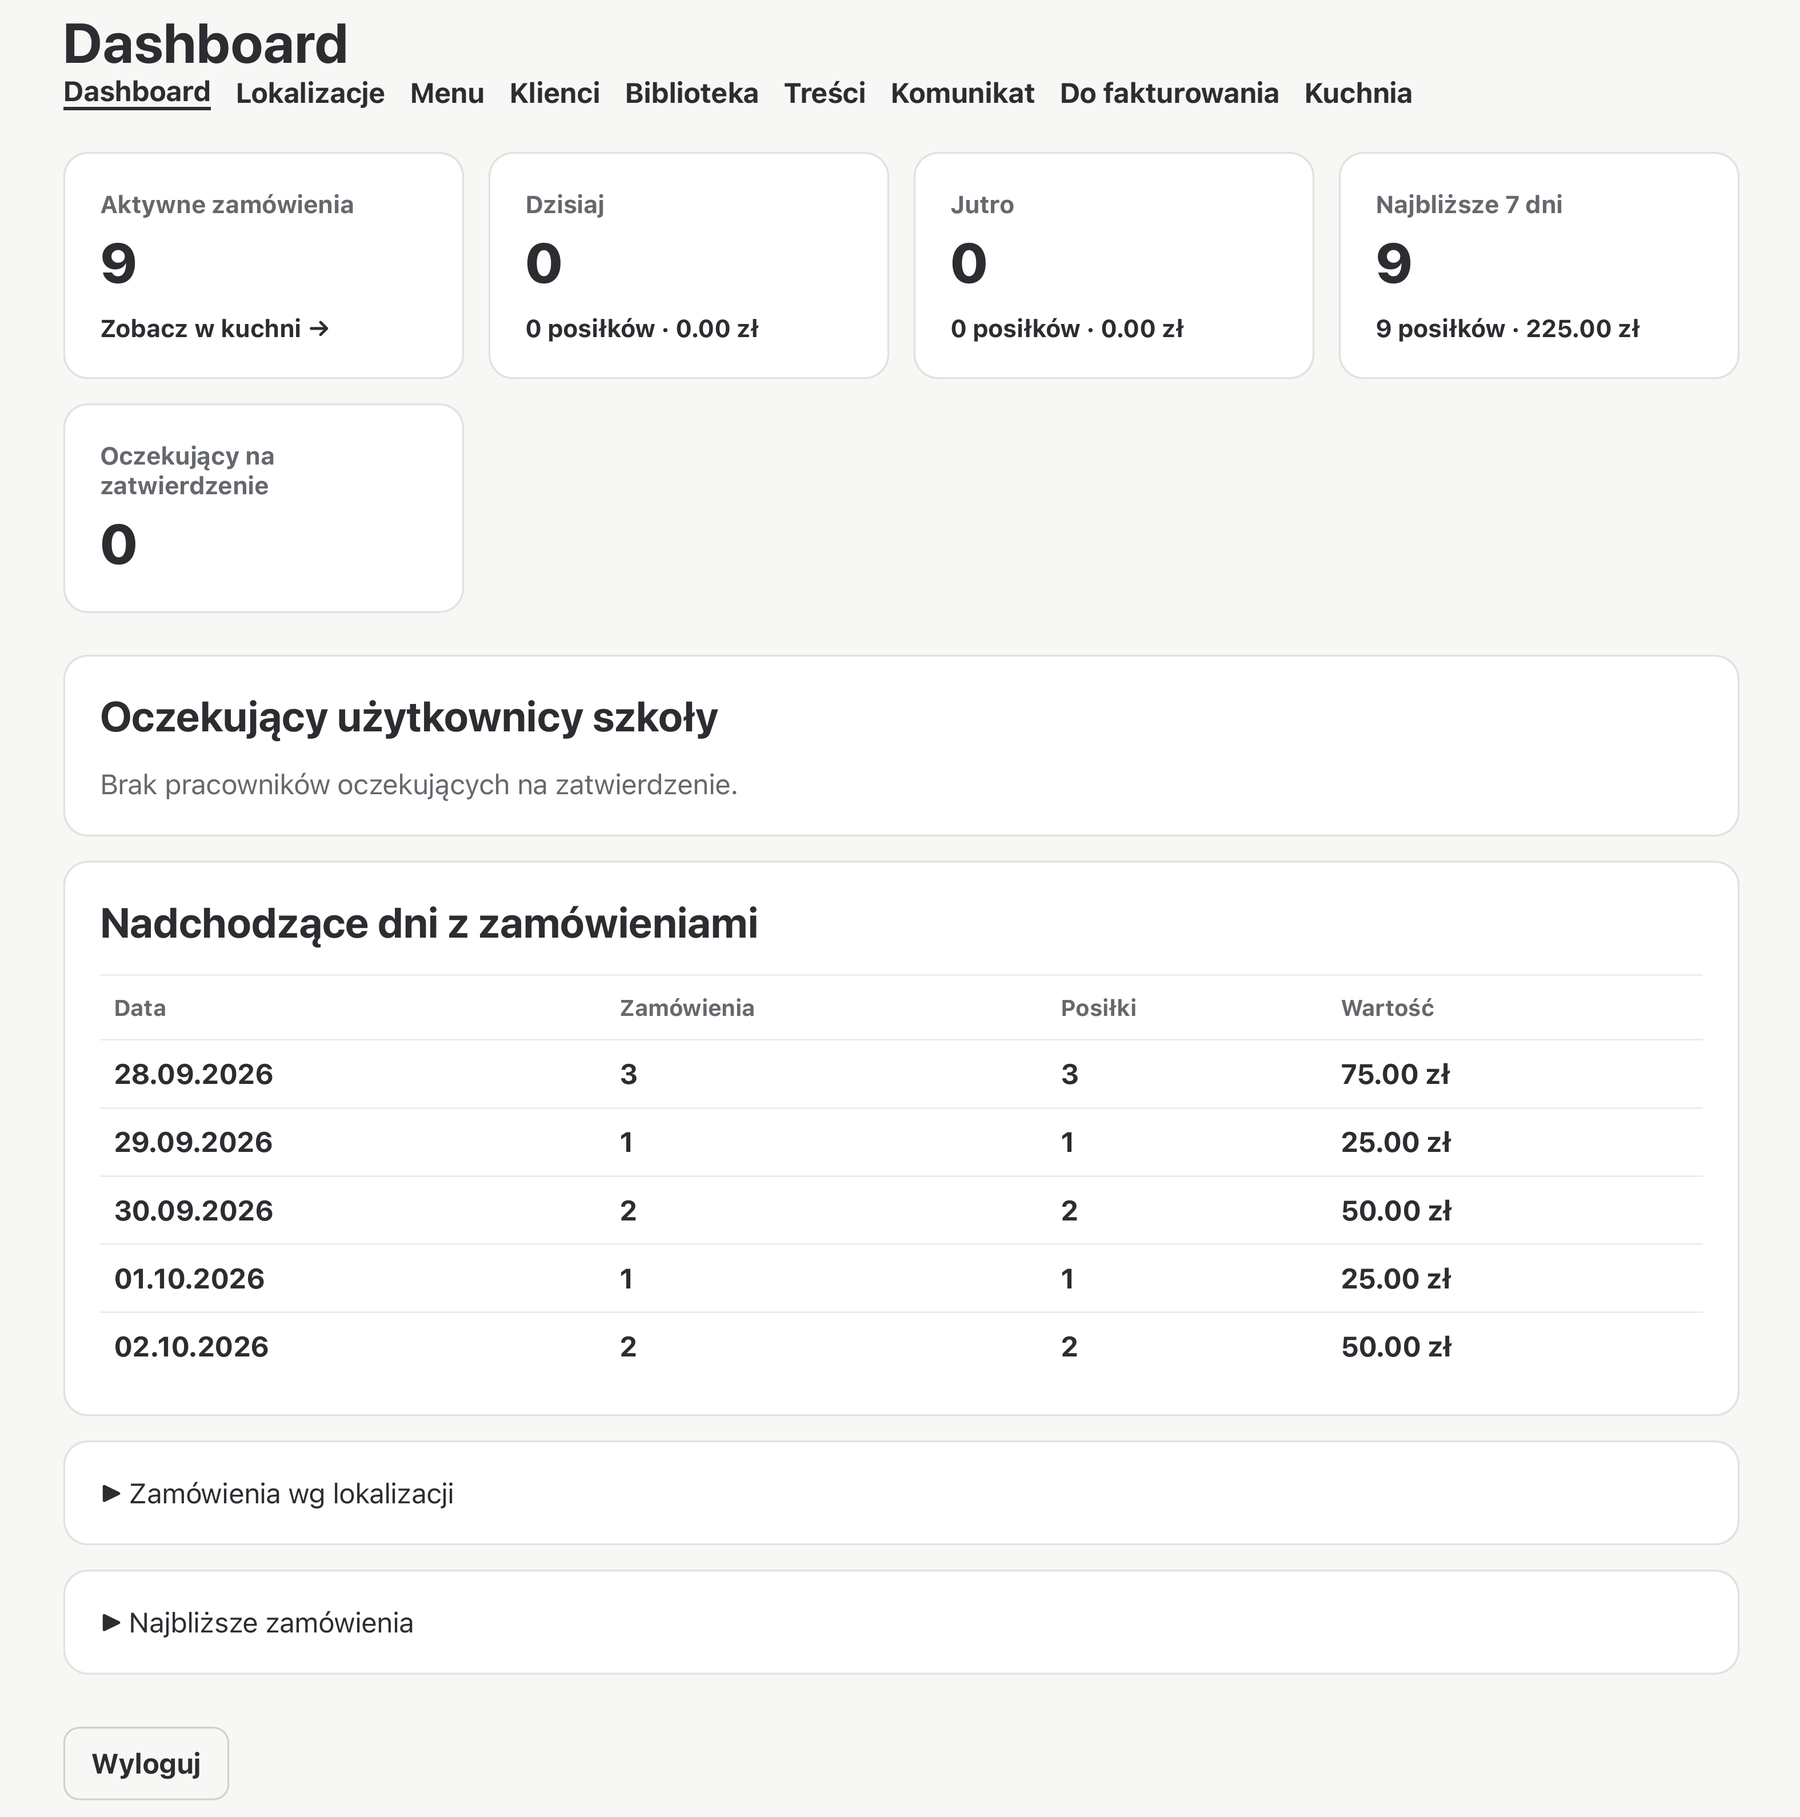
Task: Select the 28.09.2026 date row
Action: [x=901, y=1074]
